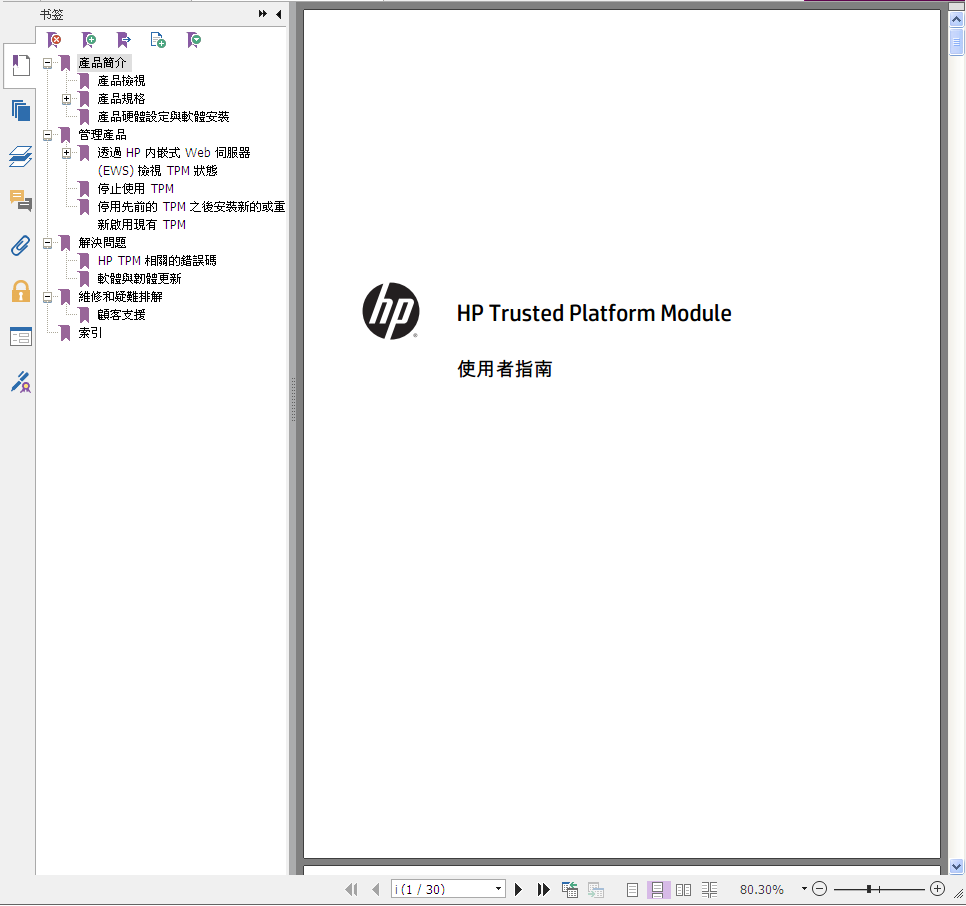
Task: Open the 軟體與韌體更新 bookmark
Action: coord(139,279)
